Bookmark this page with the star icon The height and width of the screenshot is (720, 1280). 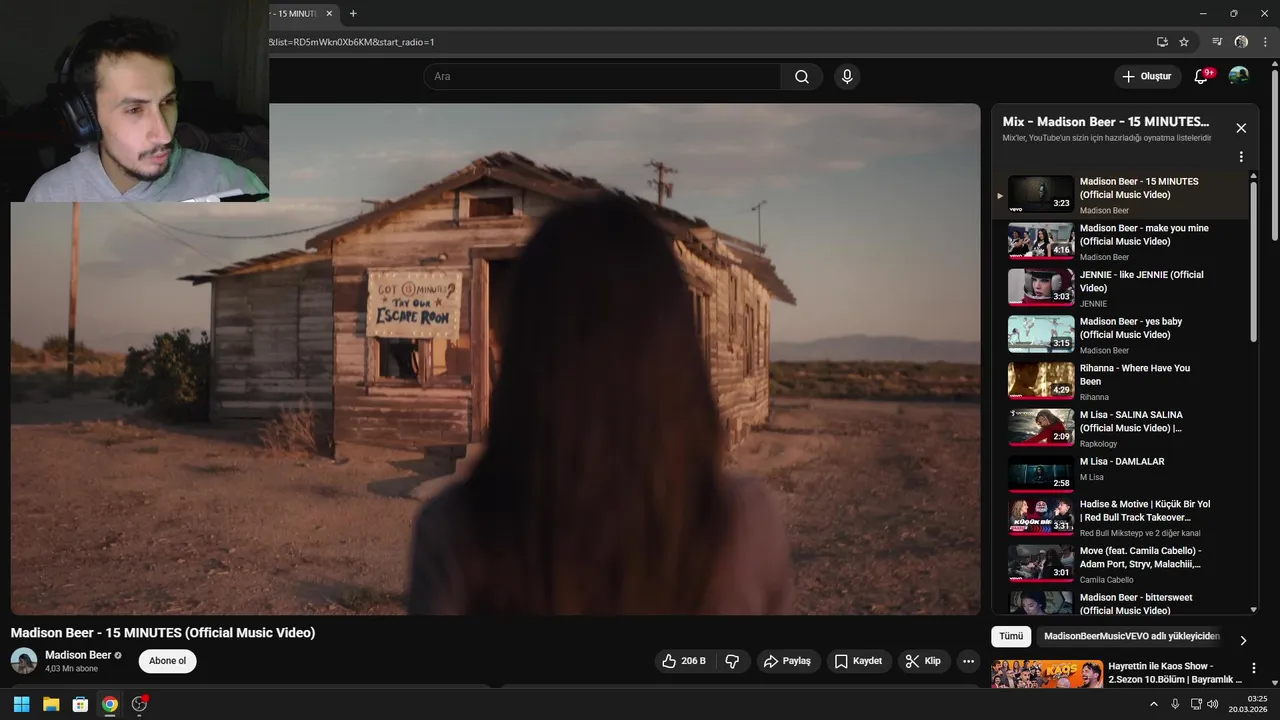click(x=1184, y=42)
